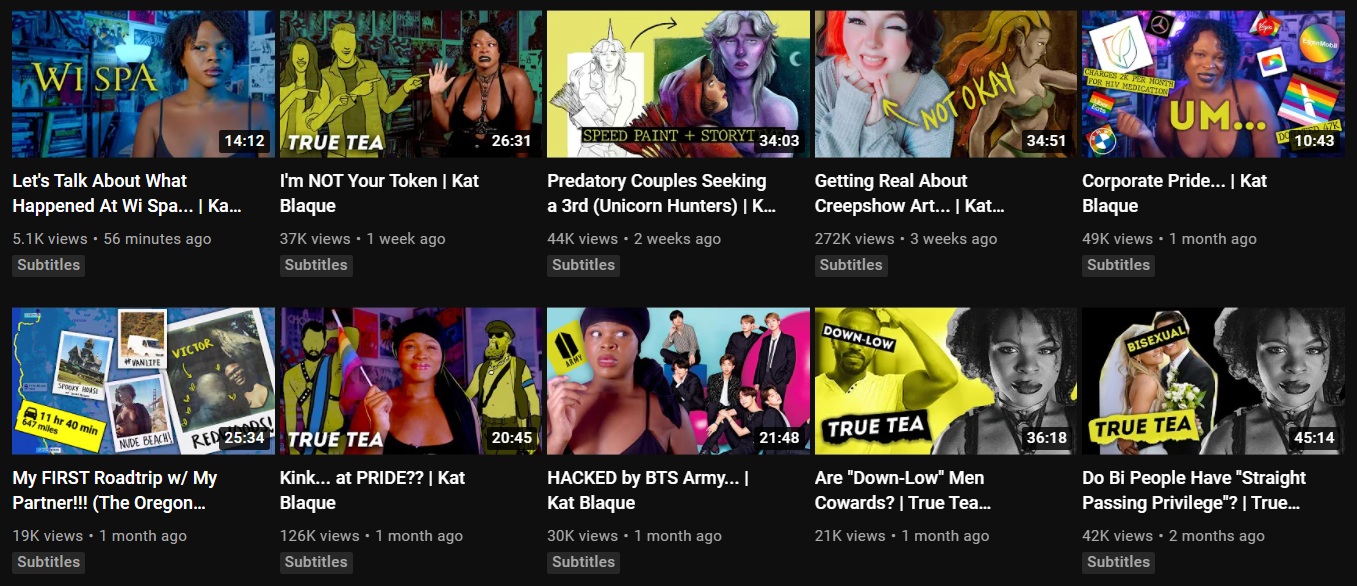
Task: Open the Unicorn Hunters speed paint thumbnail
Action: [x=678, y=84]
